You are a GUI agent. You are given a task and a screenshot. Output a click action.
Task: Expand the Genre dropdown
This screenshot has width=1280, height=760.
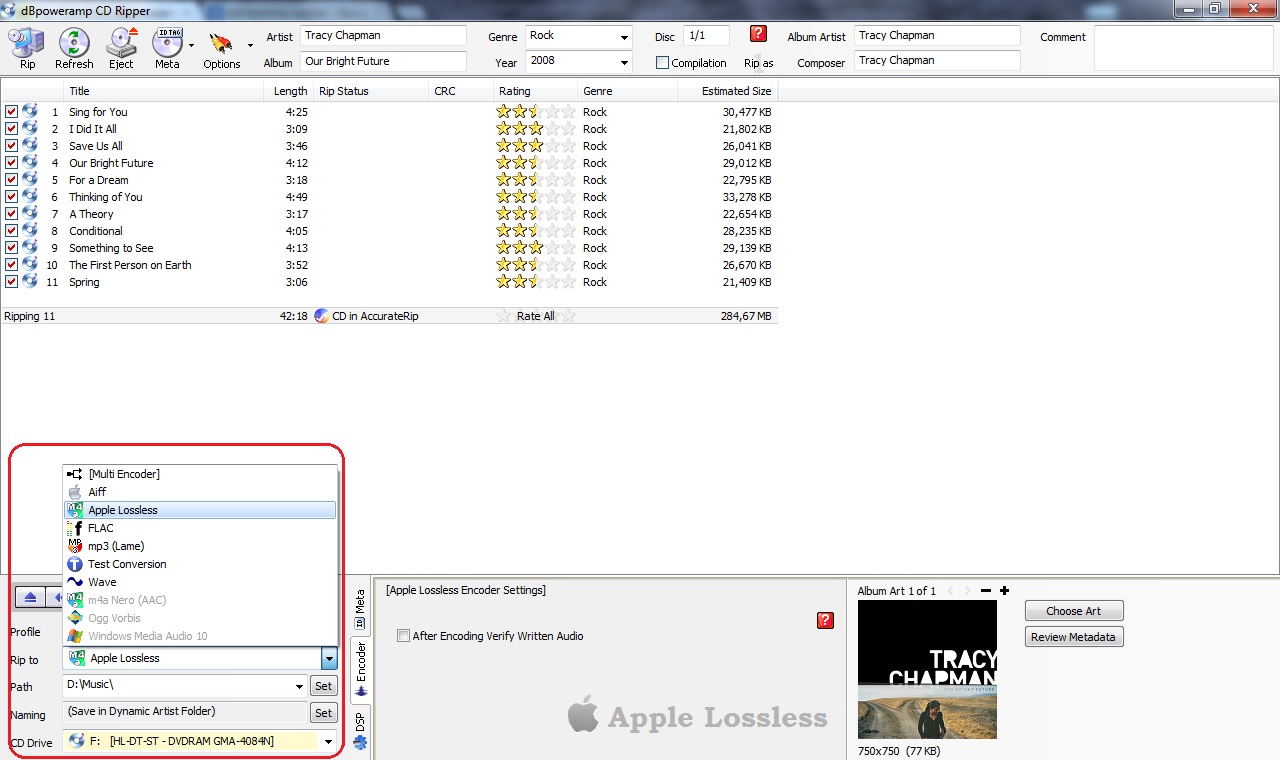624,37
